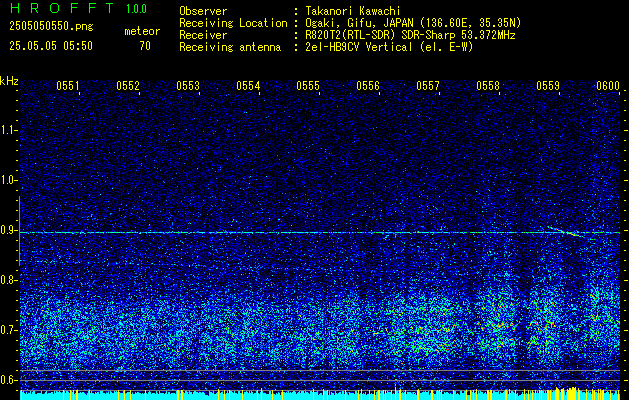Click the 0557 time marker
This screenshot has width=629, height=400.
pos(428,86)
